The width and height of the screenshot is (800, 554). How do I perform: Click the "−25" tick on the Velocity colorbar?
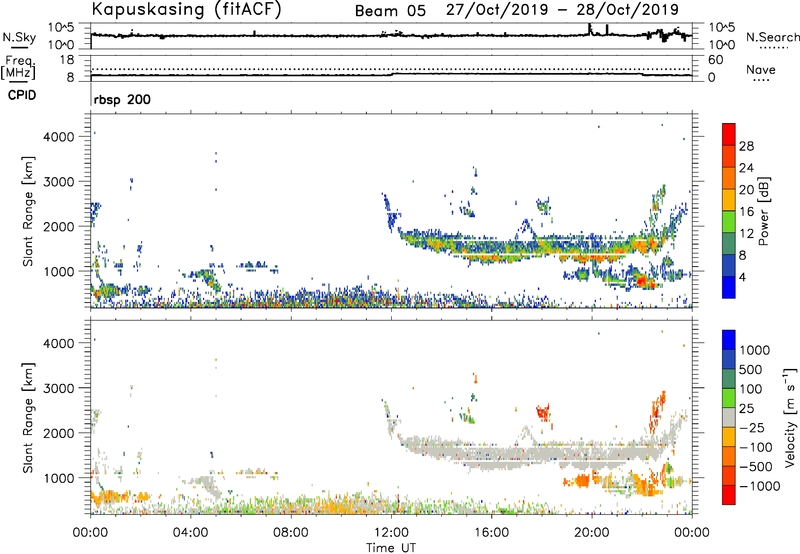750,427
